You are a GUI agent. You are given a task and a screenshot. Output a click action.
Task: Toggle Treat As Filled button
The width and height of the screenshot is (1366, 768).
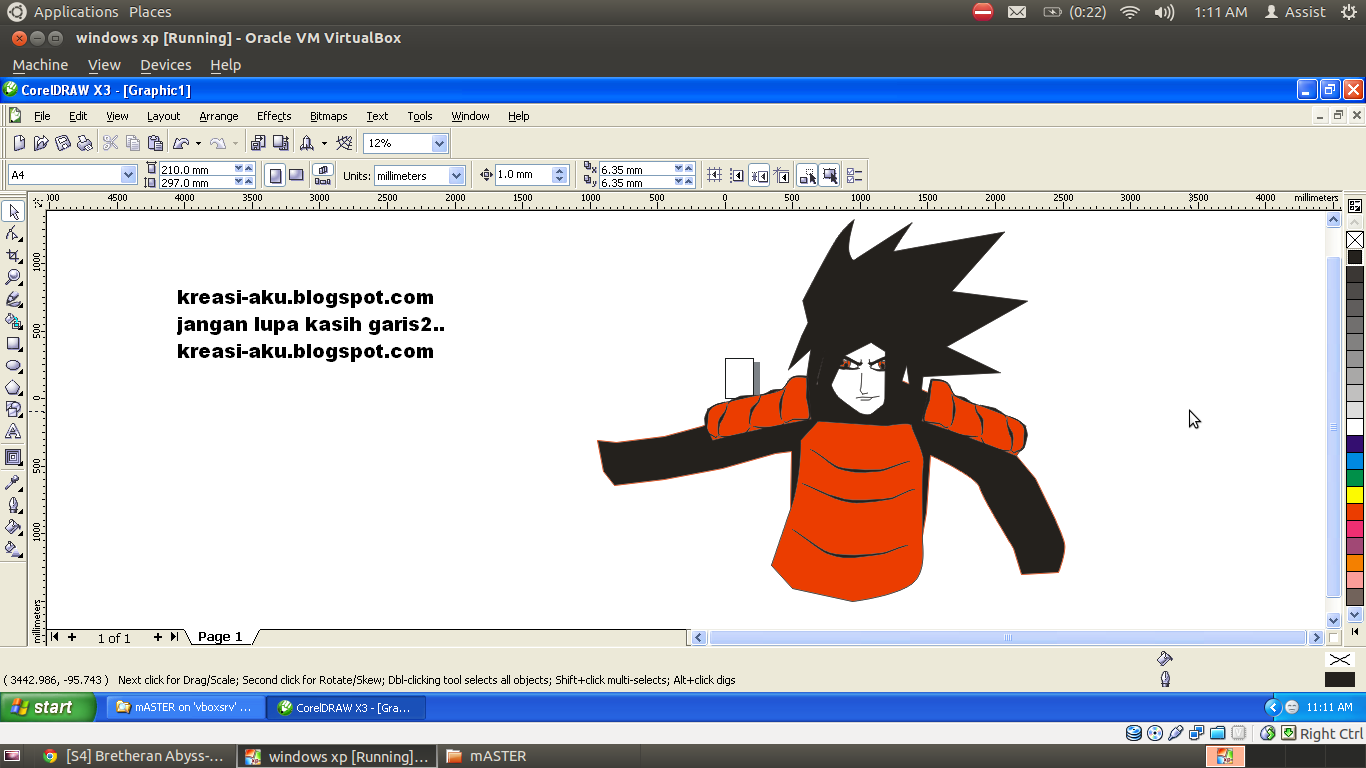(x=829, y=175)
